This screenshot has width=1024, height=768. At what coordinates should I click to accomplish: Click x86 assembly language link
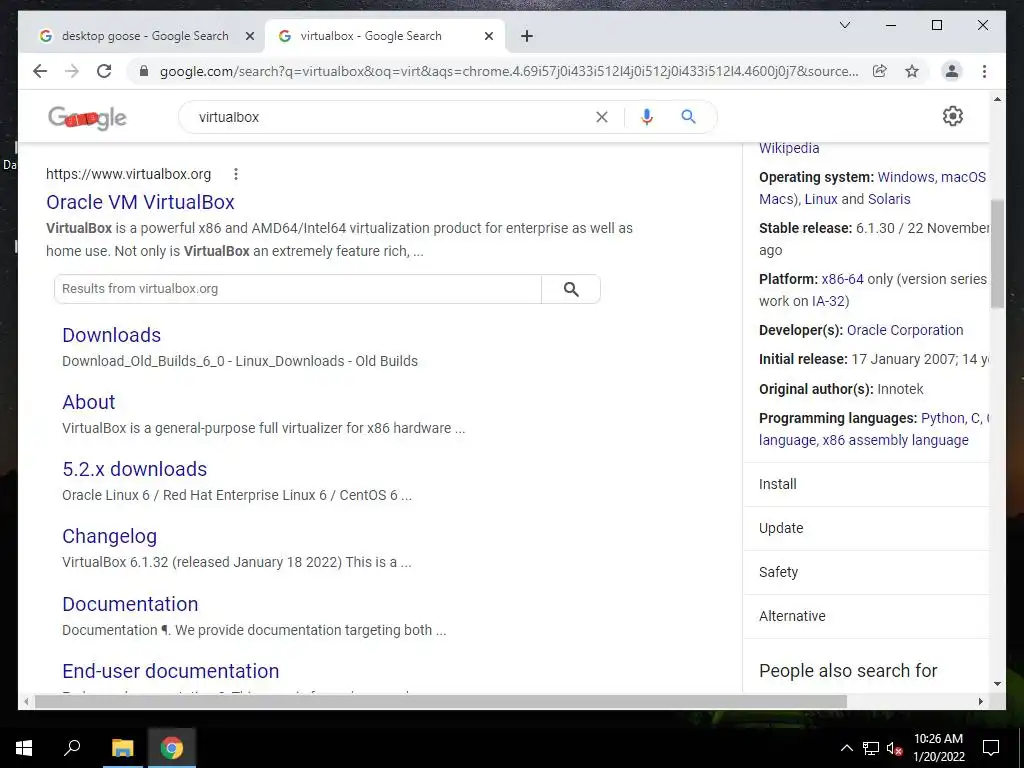pyautogui.click(x=895, y=440)
